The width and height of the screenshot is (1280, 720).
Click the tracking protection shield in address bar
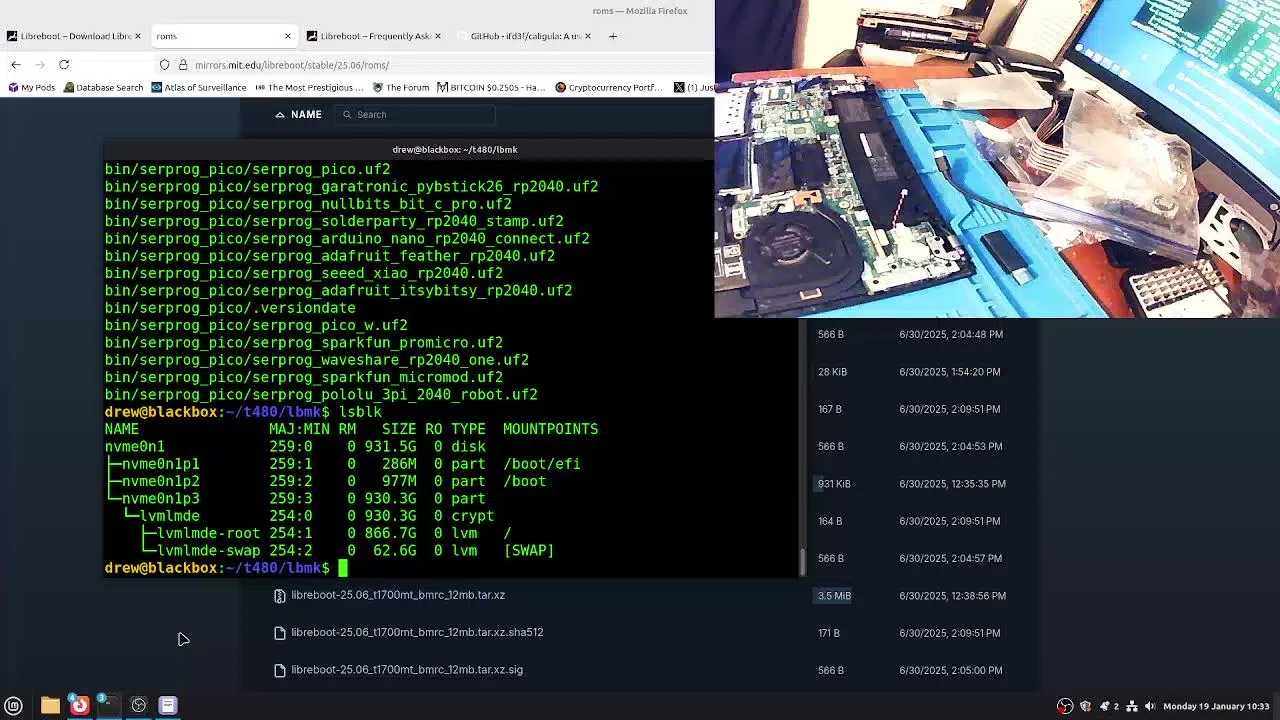164,65
